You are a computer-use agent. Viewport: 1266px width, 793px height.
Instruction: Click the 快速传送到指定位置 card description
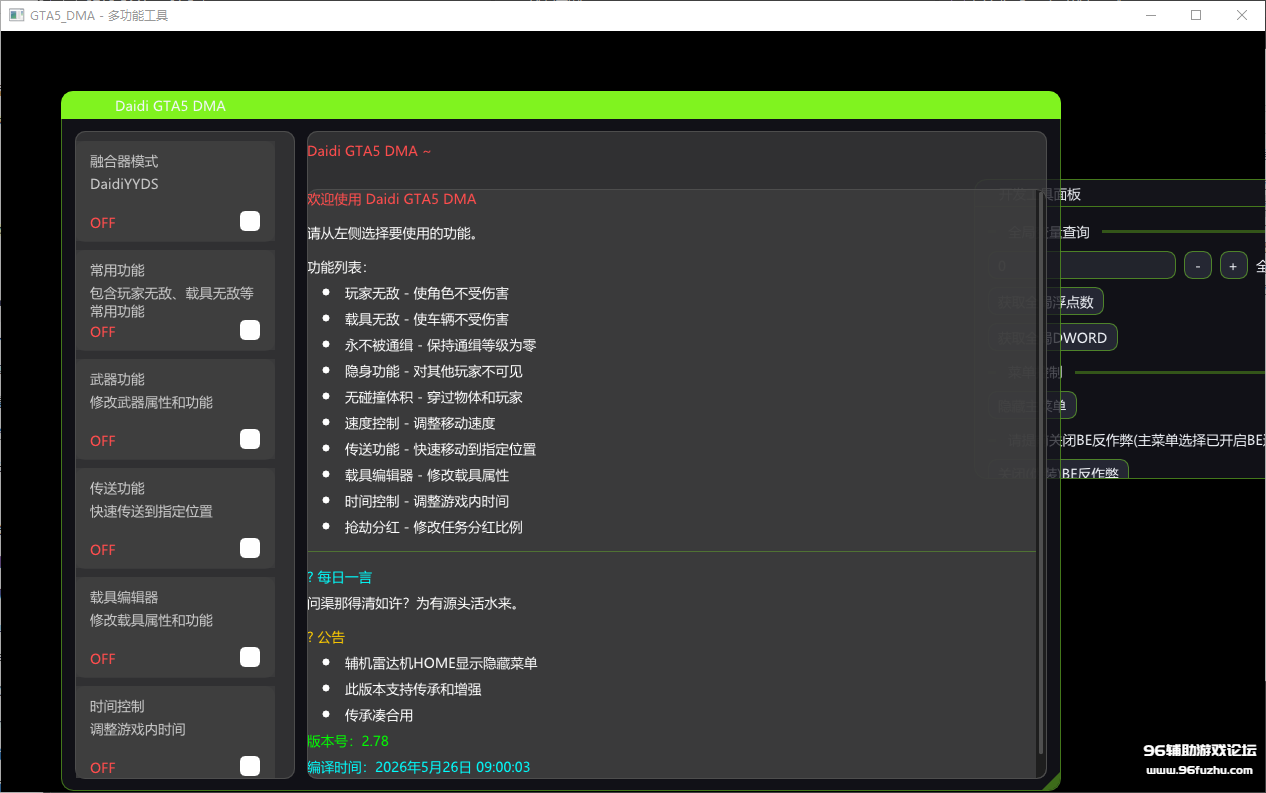click(151, 511)
